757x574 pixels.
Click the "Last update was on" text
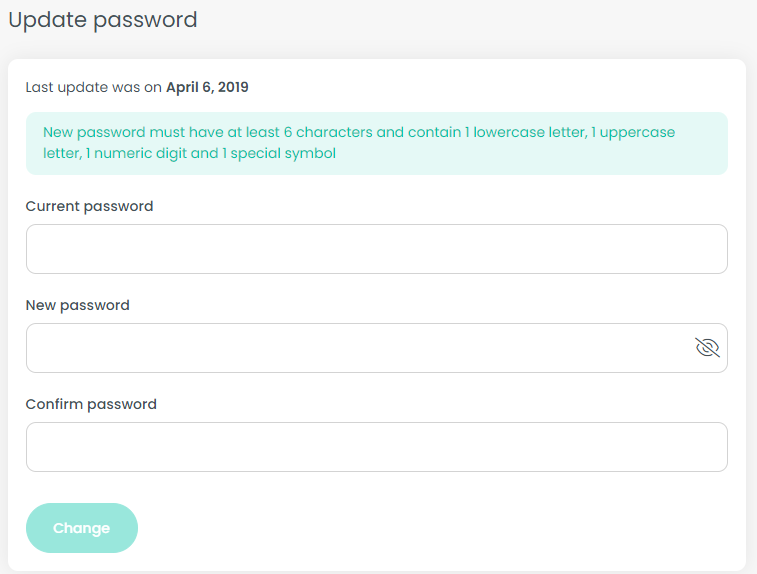coord(94,87)
